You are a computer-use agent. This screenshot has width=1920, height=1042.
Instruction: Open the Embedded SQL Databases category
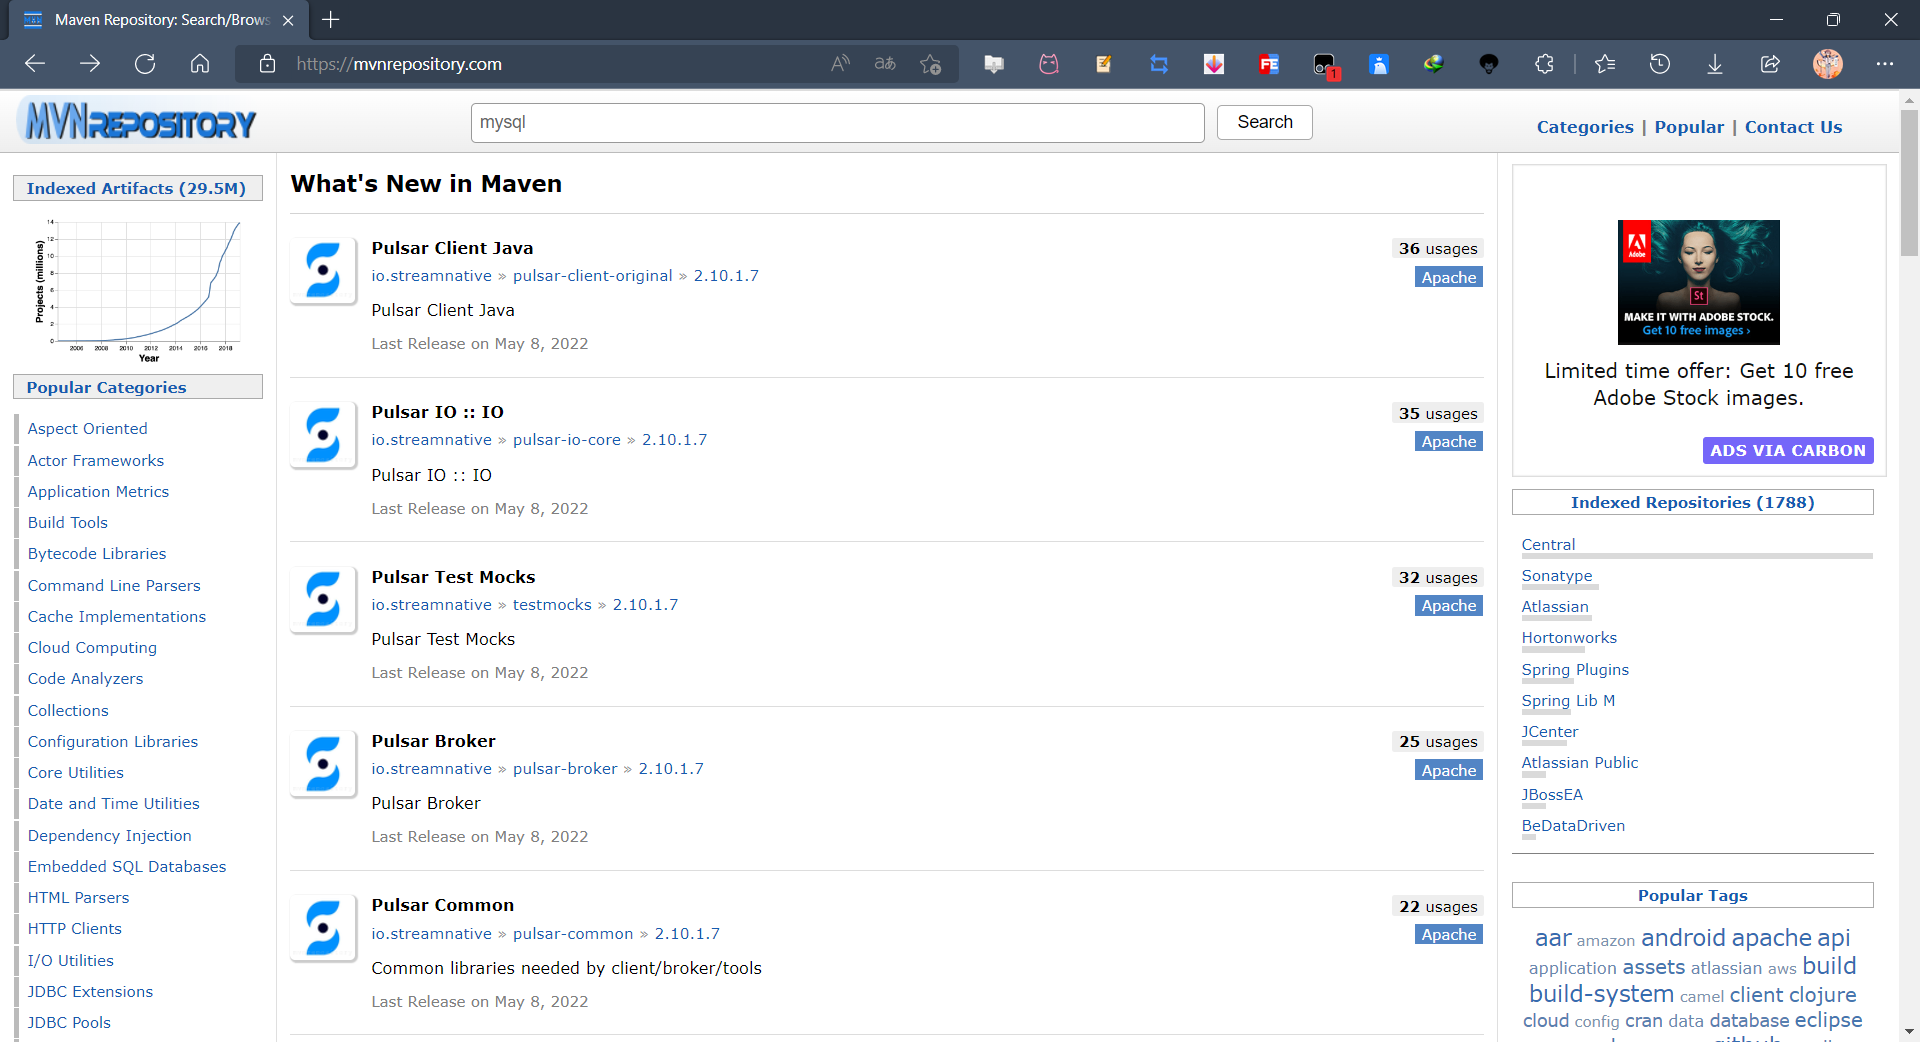(127, 867)
